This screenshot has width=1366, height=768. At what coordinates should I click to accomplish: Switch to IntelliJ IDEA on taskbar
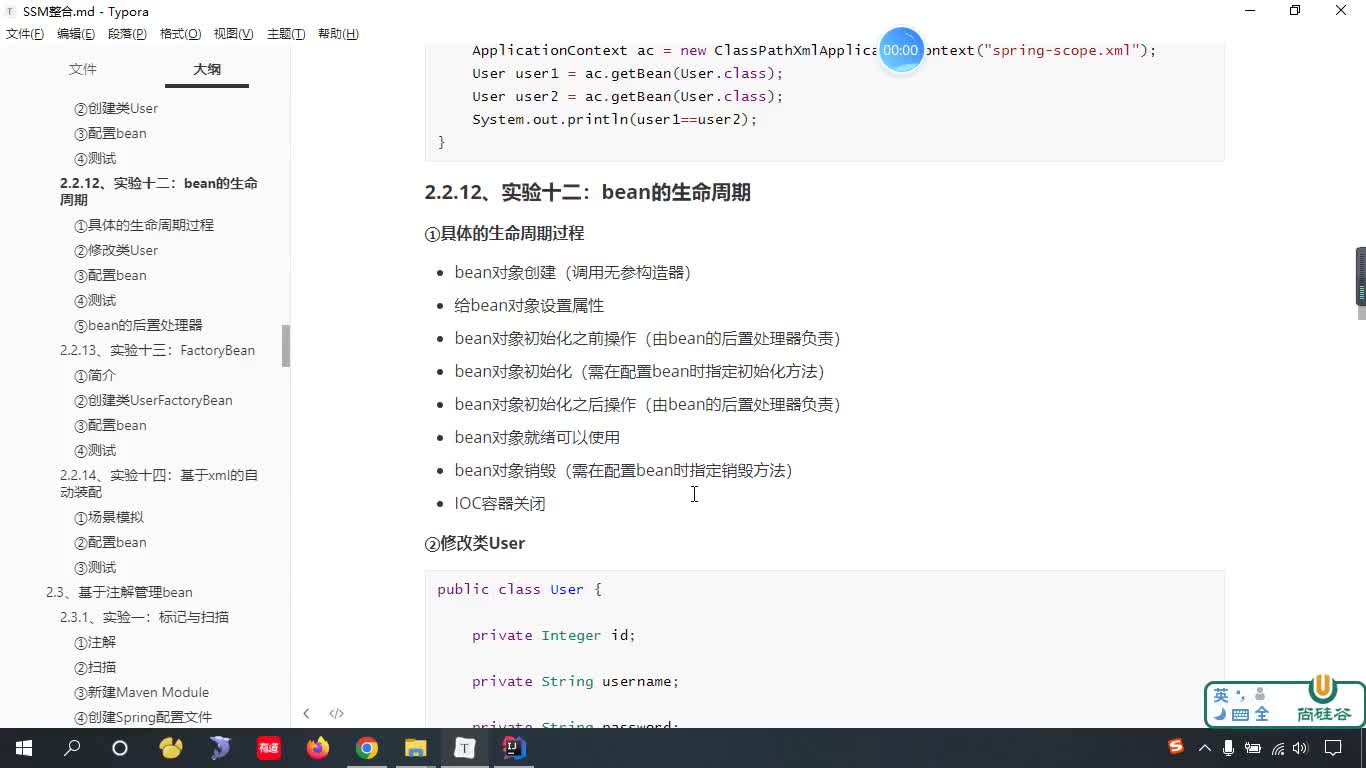point(514,748)
